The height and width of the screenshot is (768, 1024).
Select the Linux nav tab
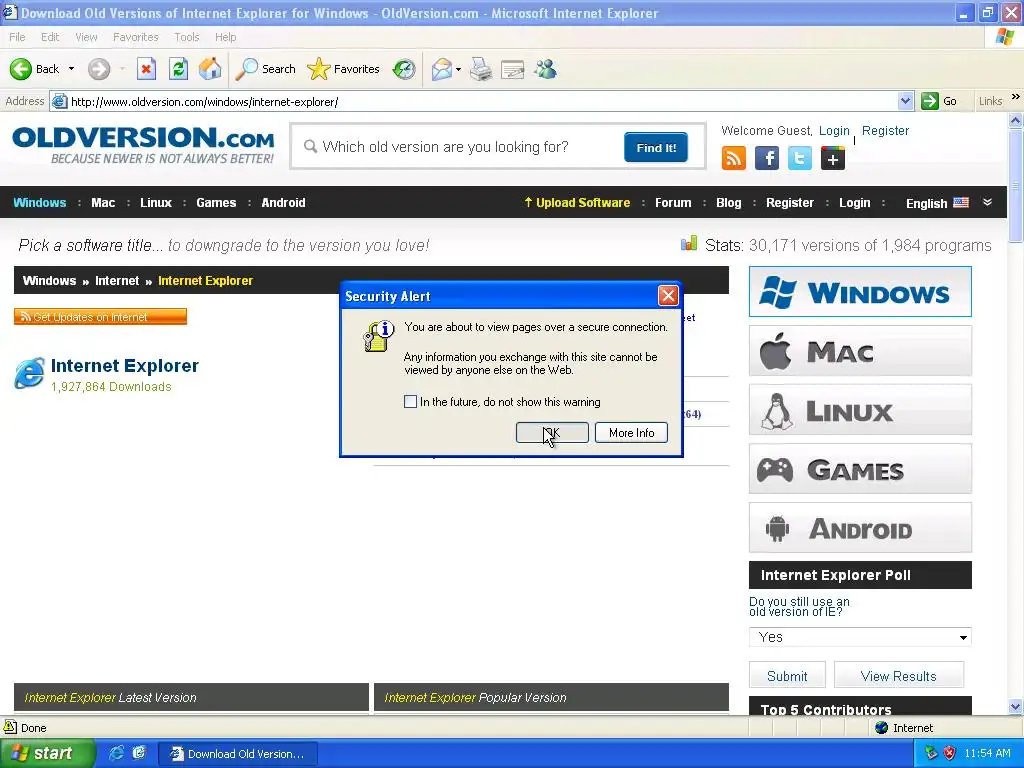pos(155,202)
